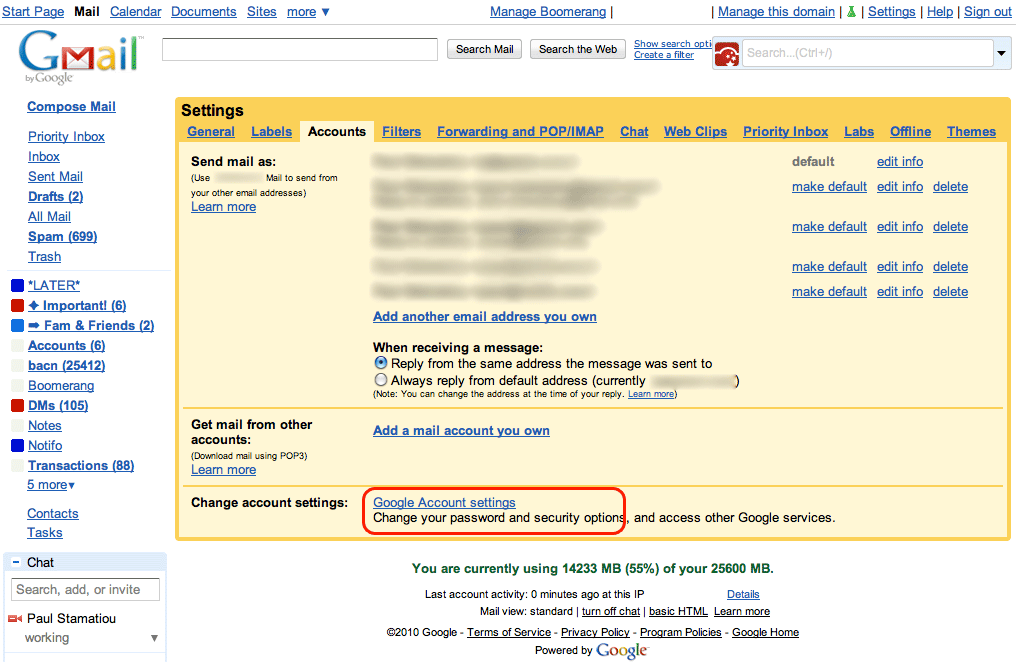This screenshot has width=1016, height=662.
Task: Click the Compose Mail link
Action: pos(71,107)
